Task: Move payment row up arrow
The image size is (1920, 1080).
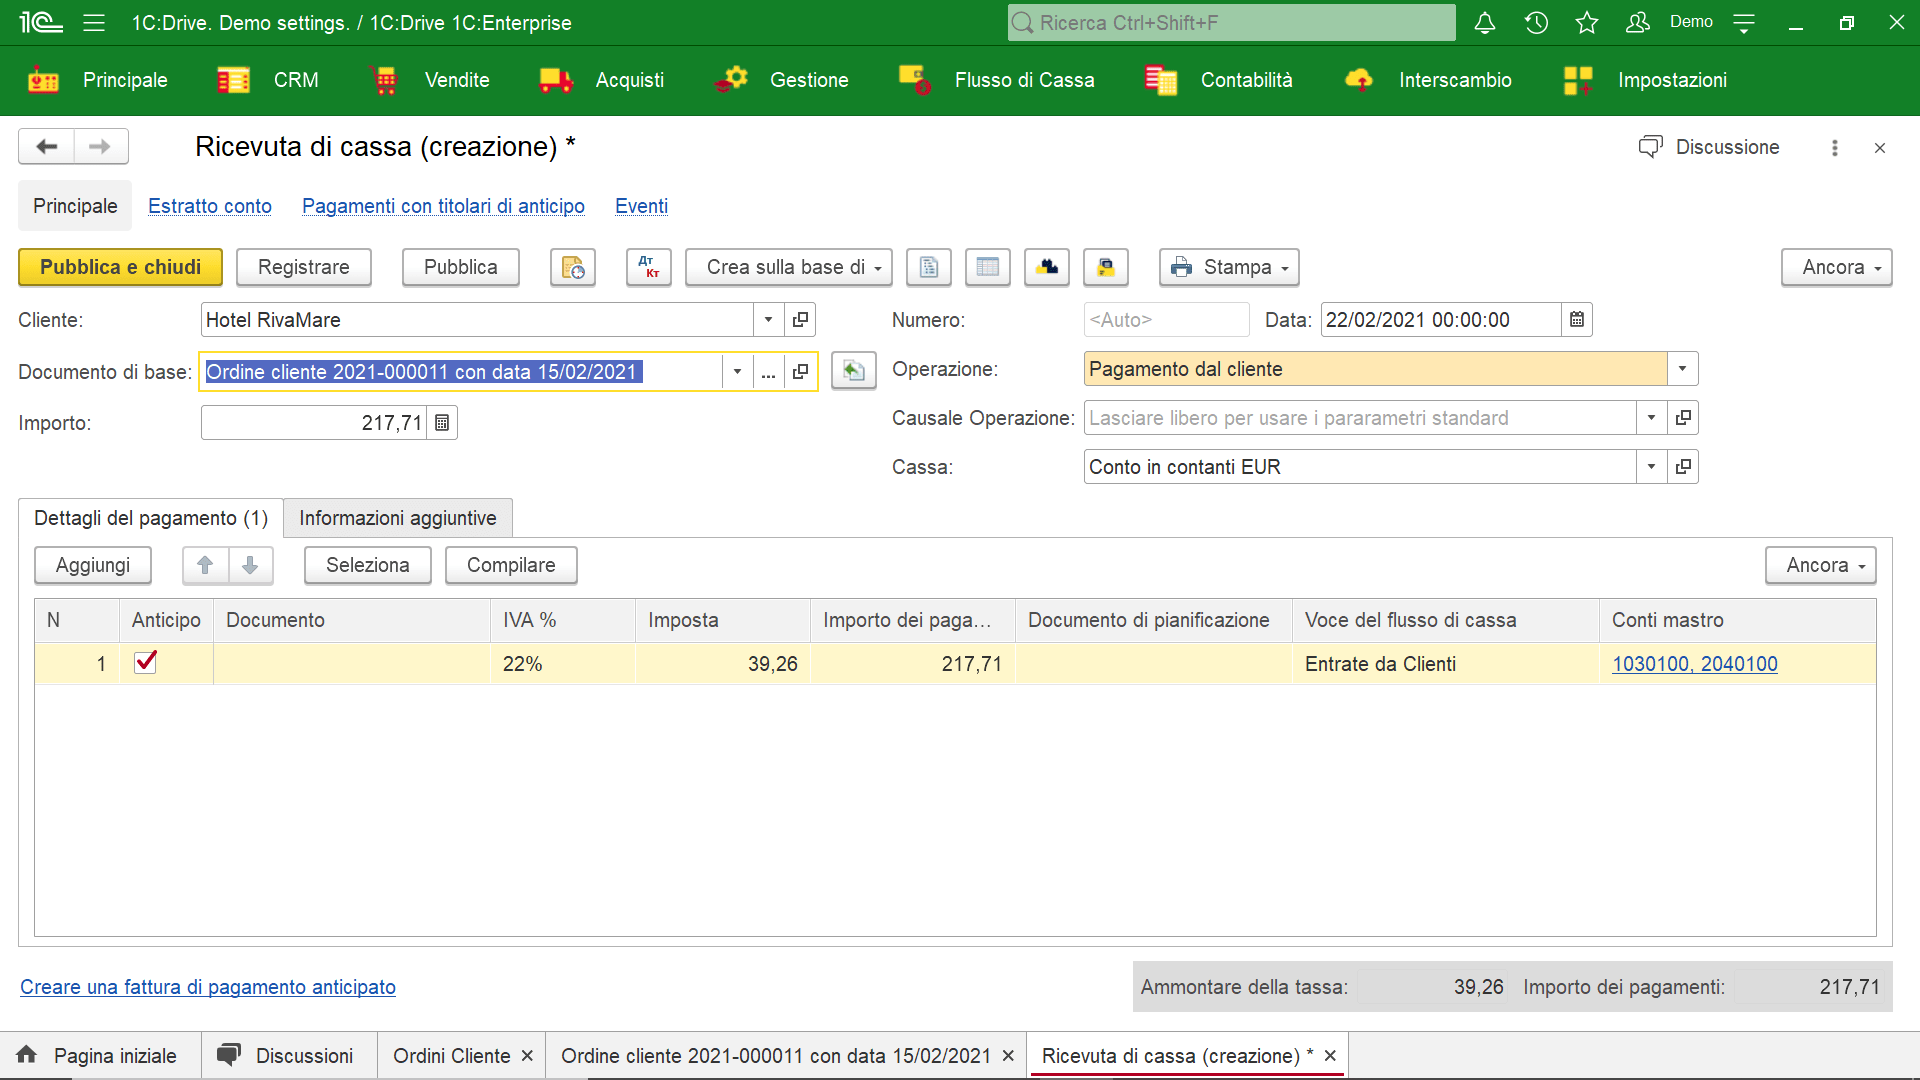Action: [x=205, y=565]
